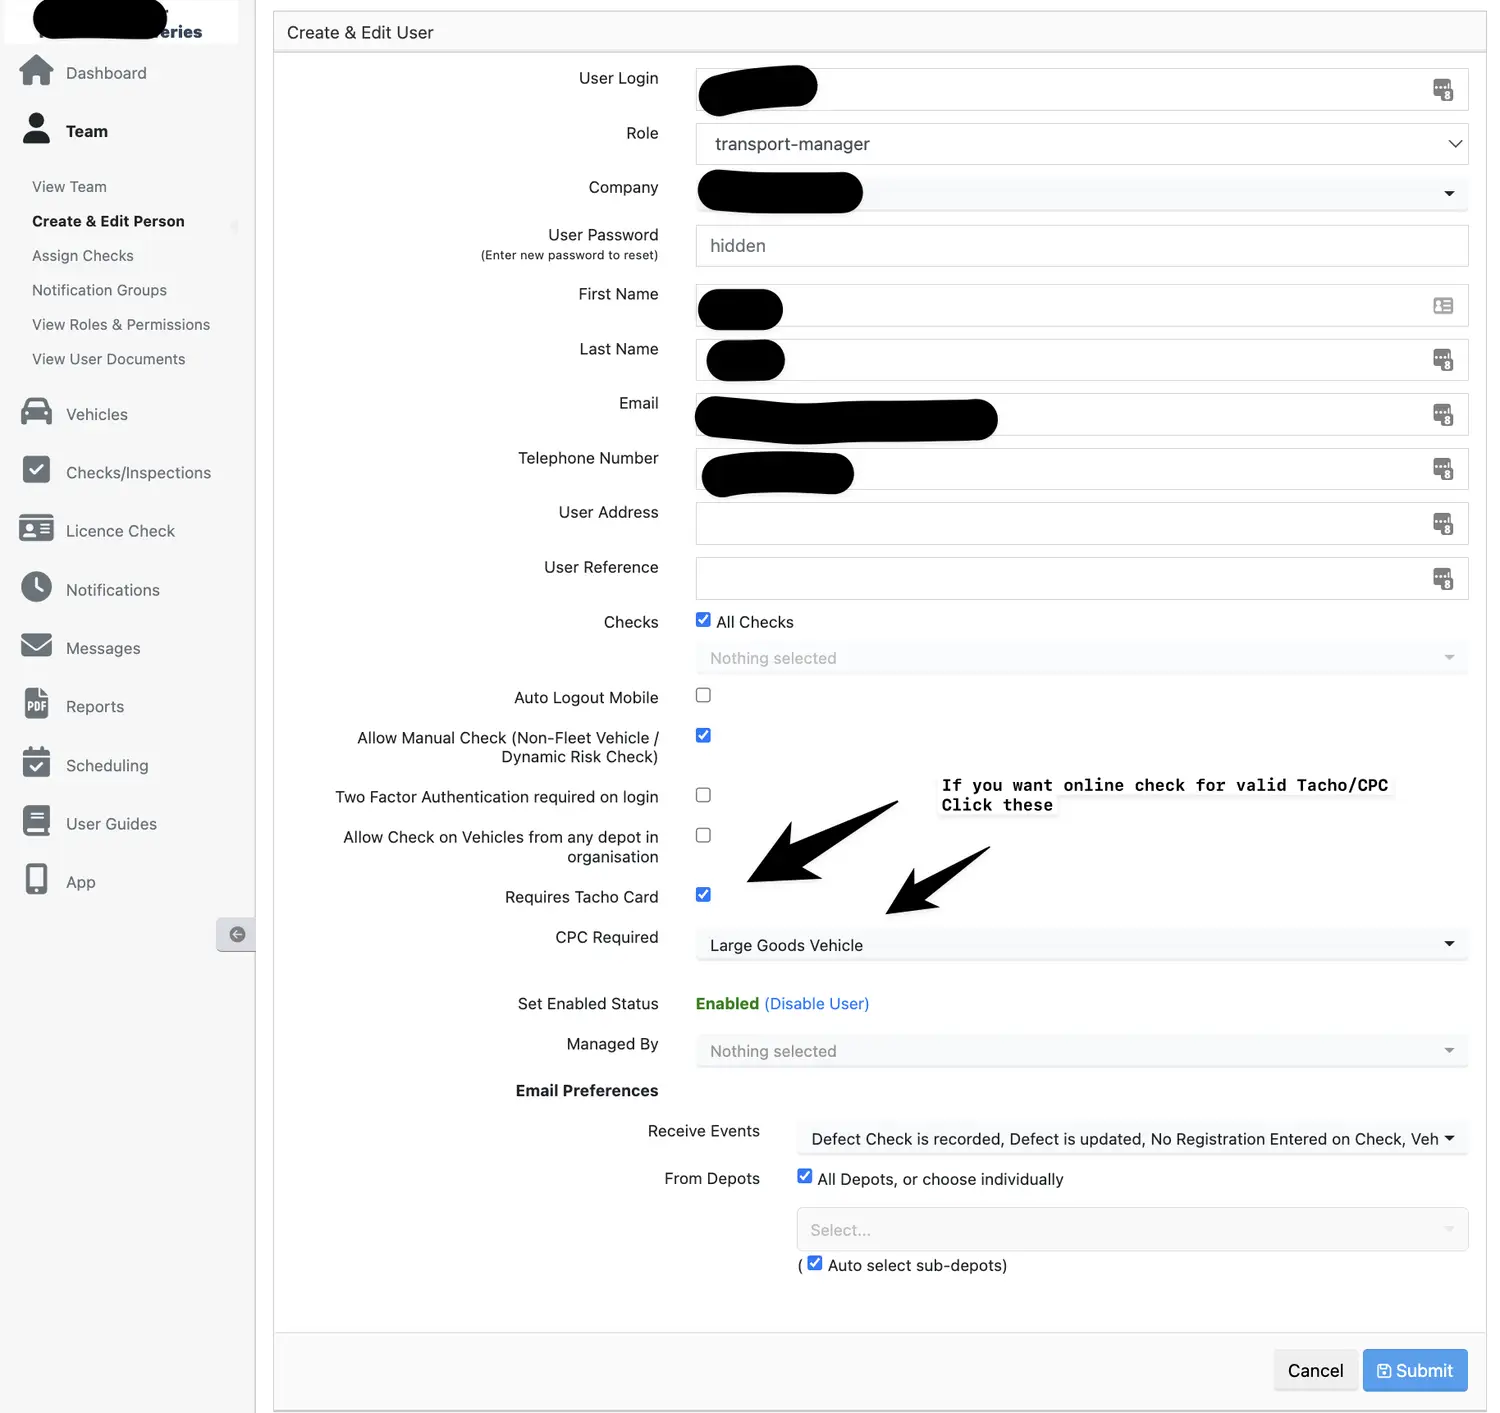Enable Two Factor Authentication required on login
The width and height of the screenshot is (1500, 1413).
703,795
